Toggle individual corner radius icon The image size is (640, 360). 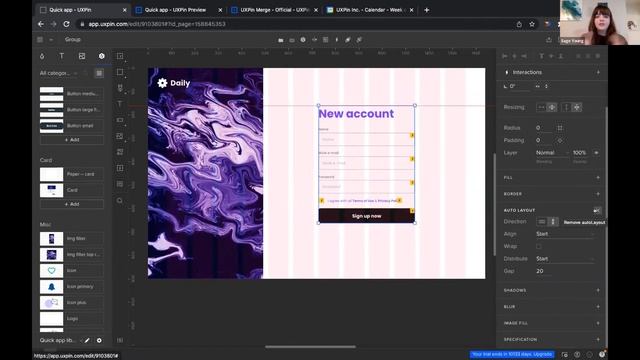pyautogui.click(x=560, y=128)
